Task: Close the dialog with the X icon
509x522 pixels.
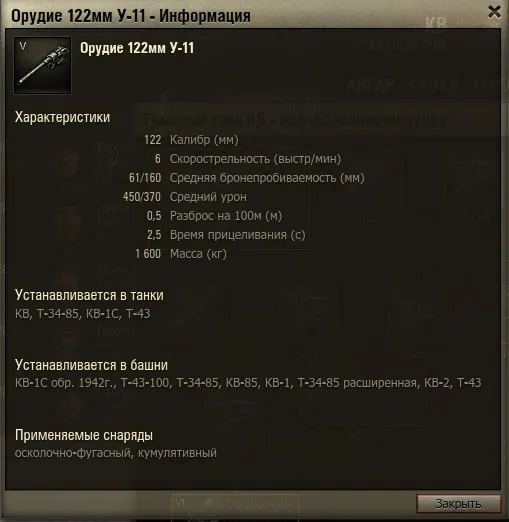Action: pyautogui.click(x=494, y=12)
